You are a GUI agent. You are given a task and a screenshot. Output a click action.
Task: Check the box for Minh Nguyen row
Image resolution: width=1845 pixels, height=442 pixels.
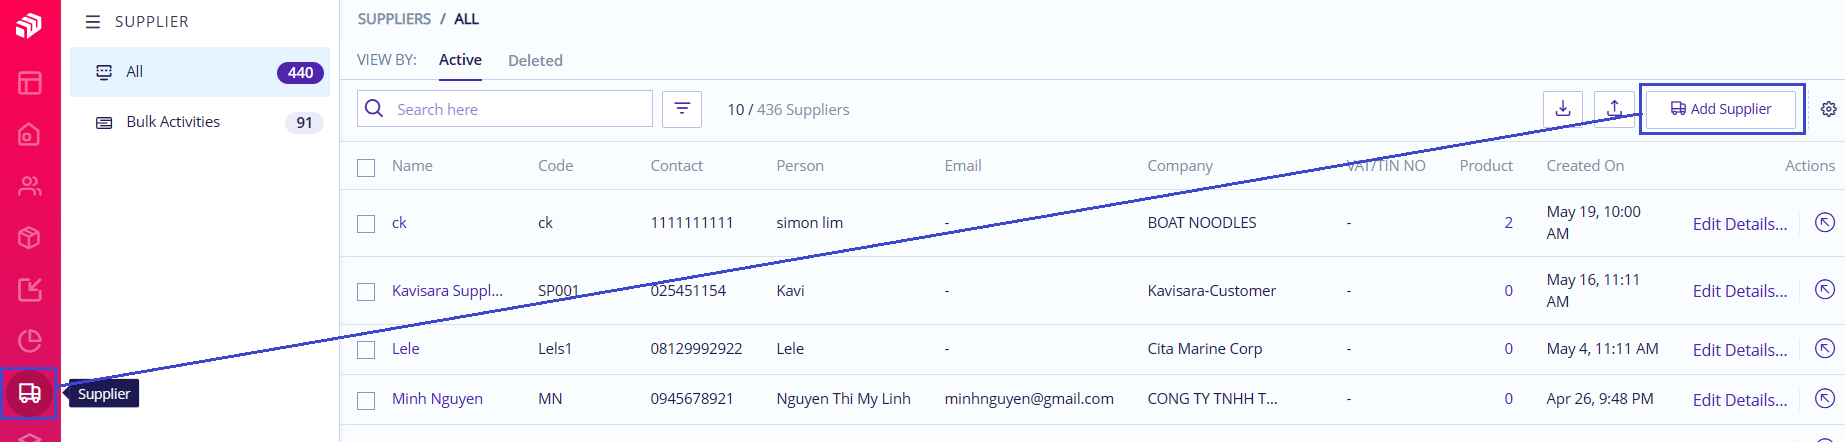366,400
